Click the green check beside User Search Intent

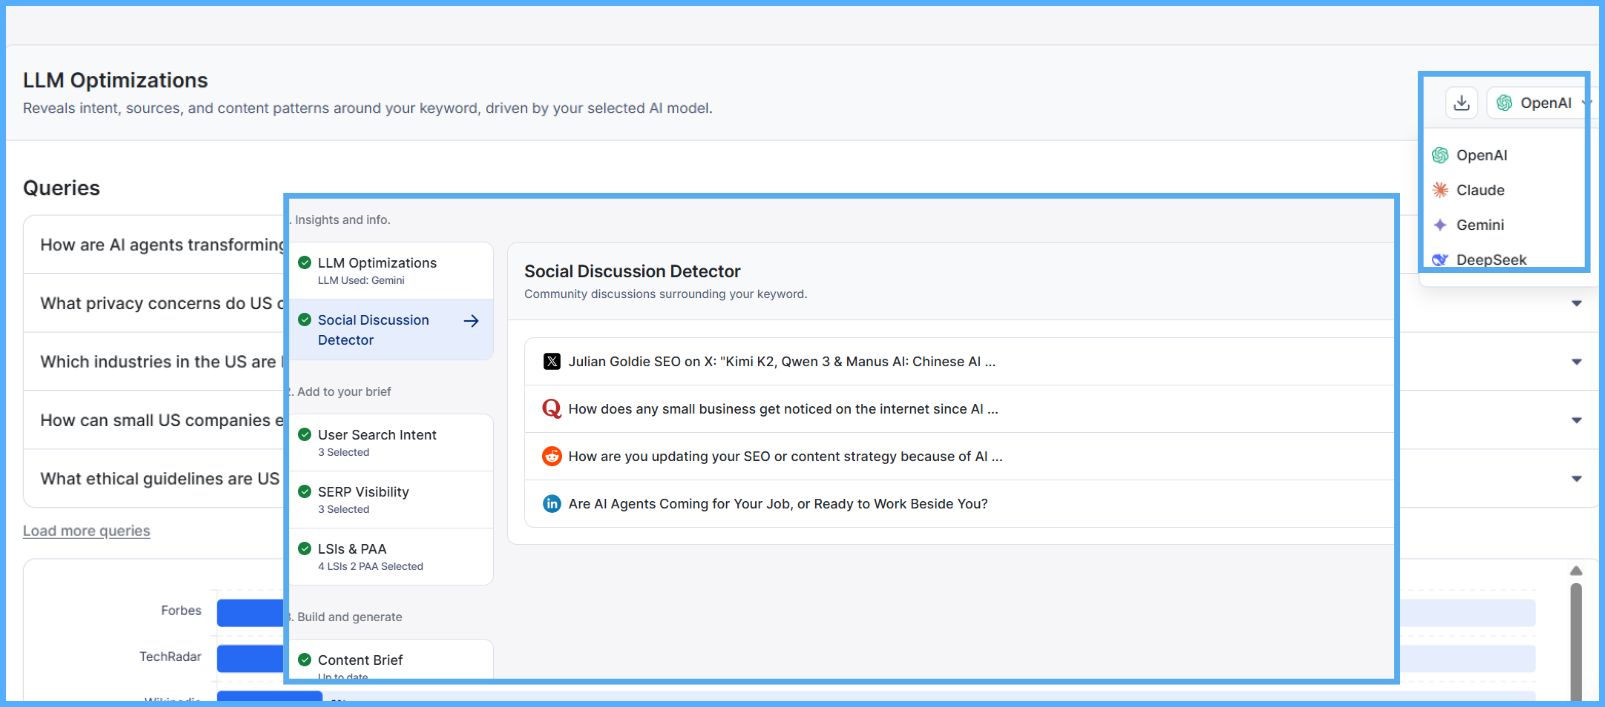pos(305,435)
